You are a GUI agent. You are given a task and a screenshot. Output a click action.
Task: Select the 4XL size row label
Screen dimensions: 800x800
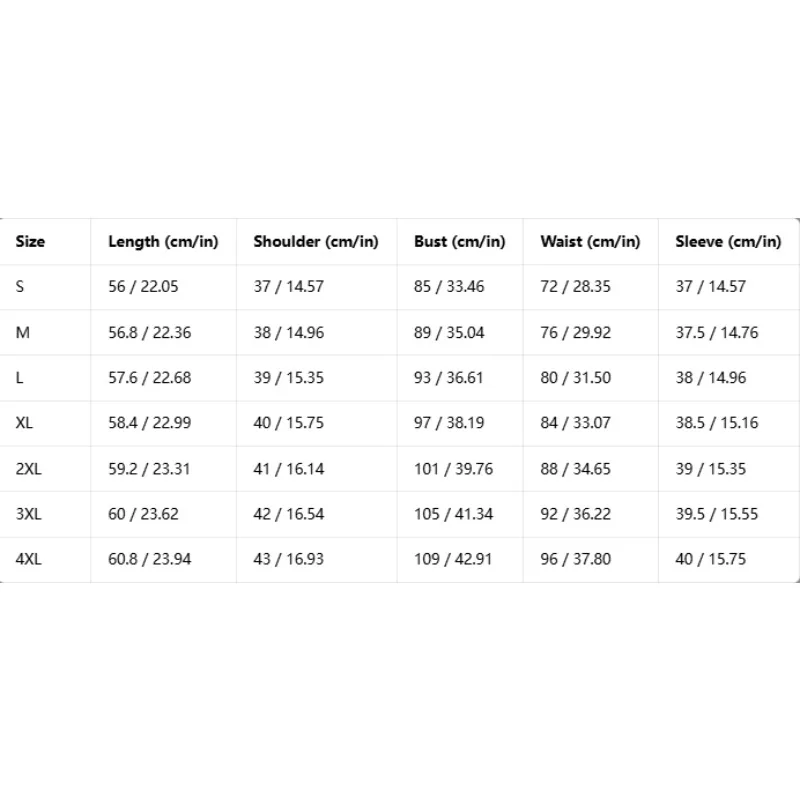(x=29, y=559)
